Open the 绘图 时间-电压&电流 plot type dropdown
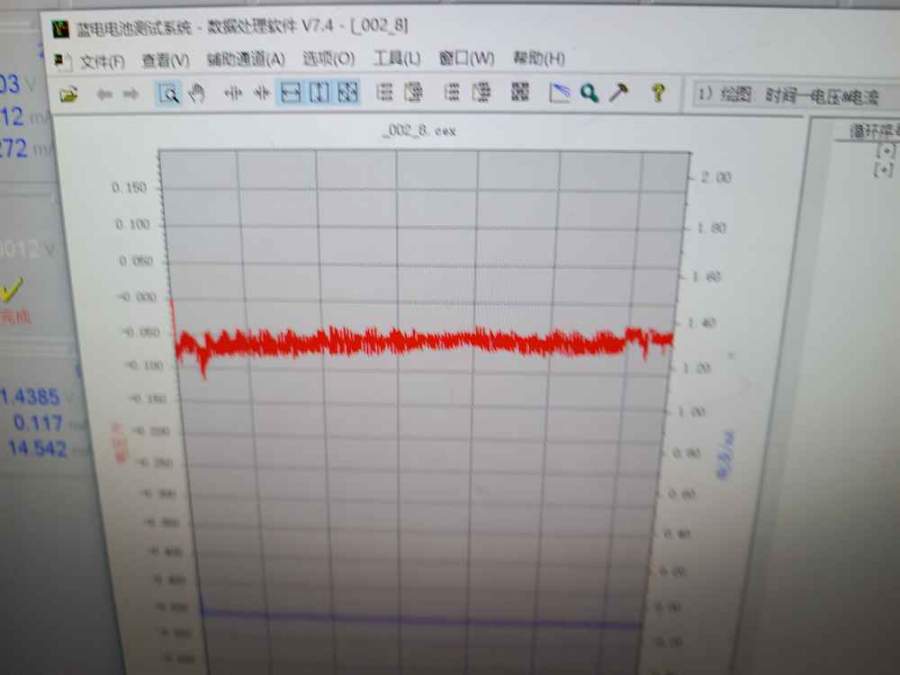This screenshot has width=900, height=675. point(790,95)
